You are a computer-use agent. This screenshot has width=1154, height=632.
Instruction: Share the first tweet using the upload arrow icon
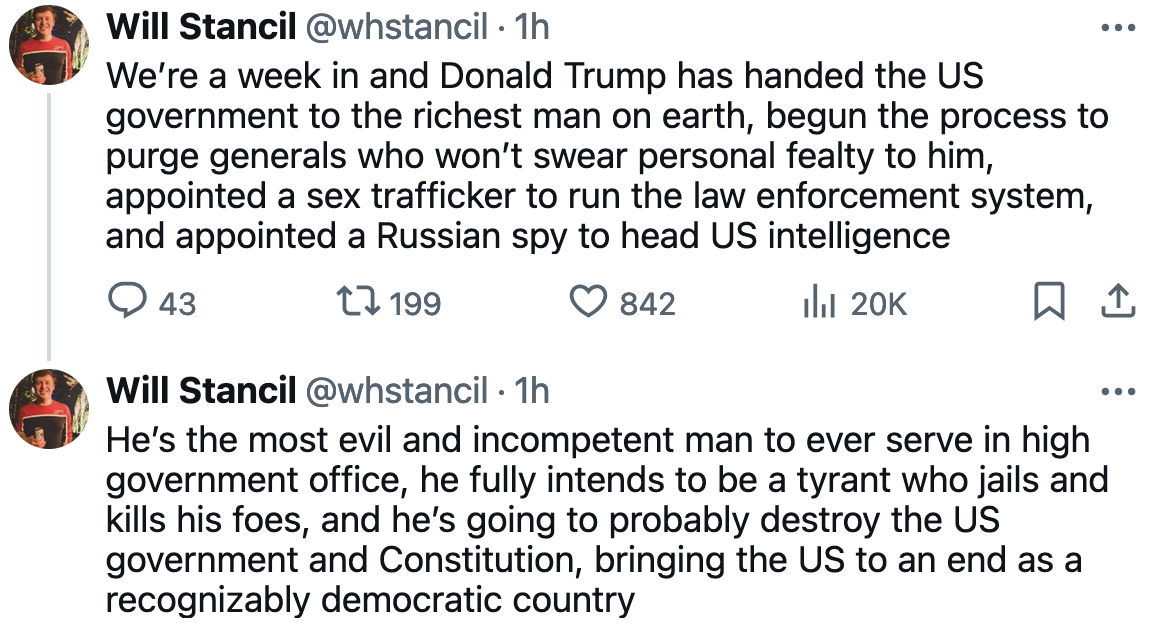click(1117, 302)
